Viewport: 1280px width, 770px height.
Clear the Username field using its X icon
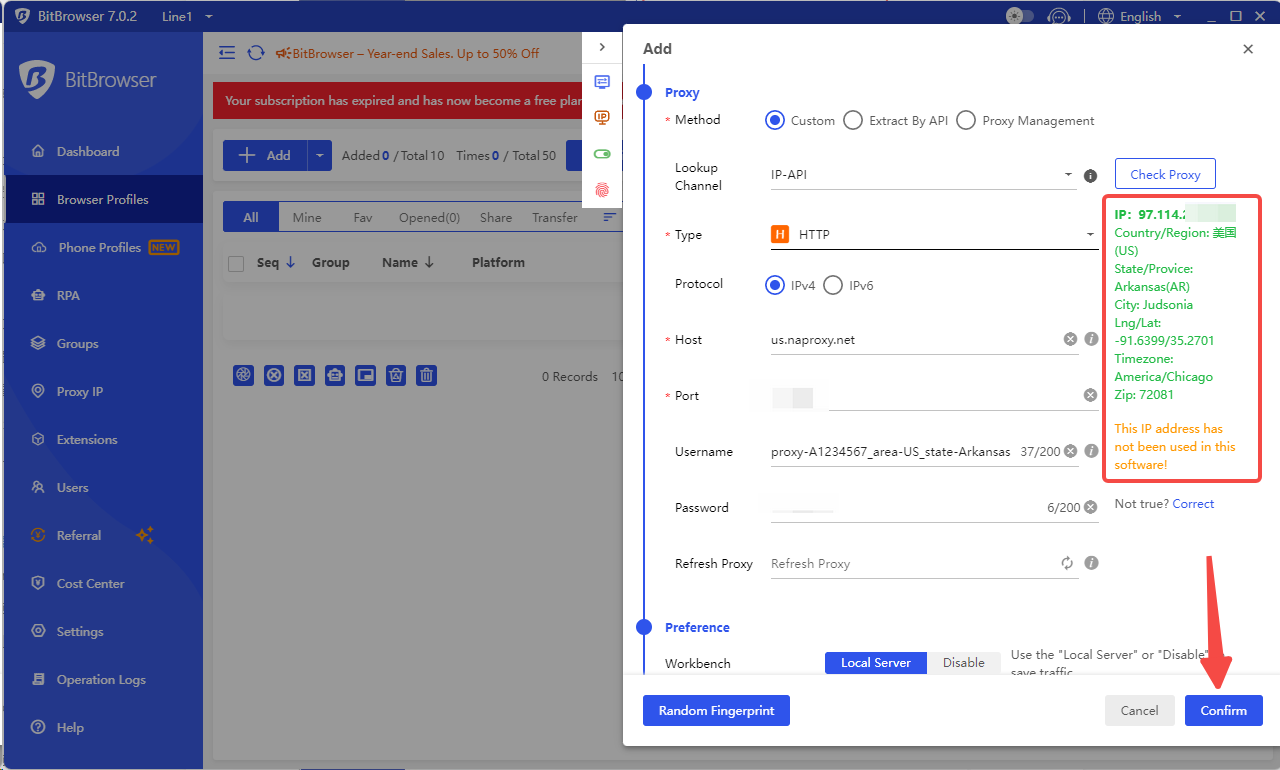pyautogui.click(x=1070, y=451)
